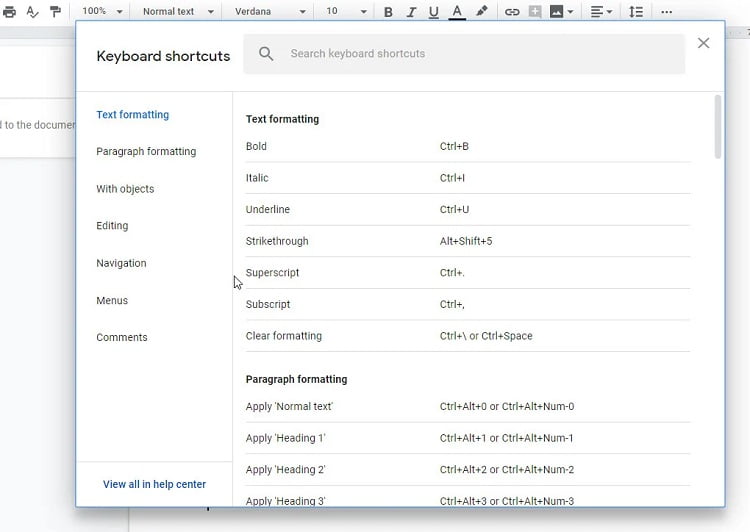
Task: Open the Normal text style dropdown
Action: (178, 12)
